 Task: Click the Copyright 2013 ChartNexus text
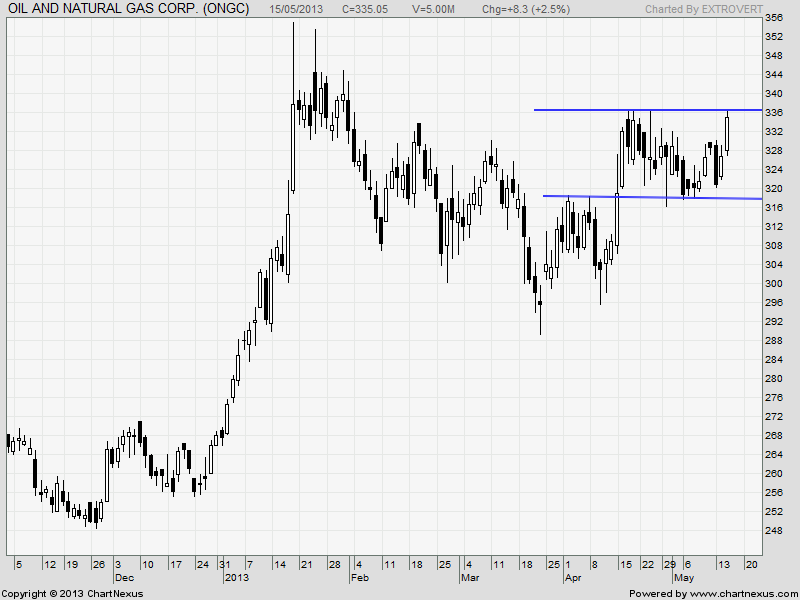pyautogui.click(x=72, y=593)
